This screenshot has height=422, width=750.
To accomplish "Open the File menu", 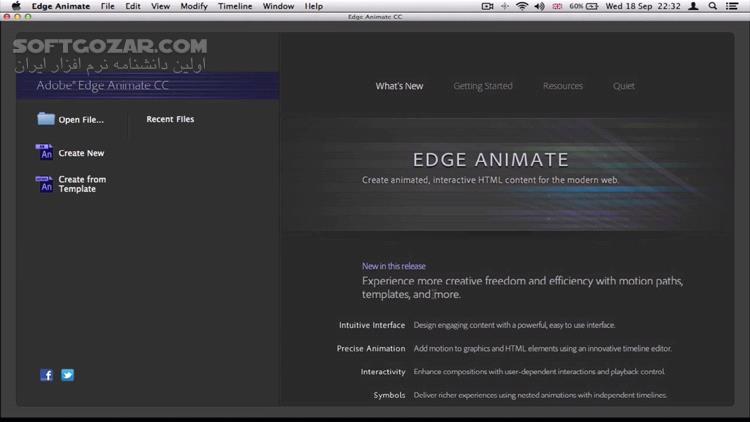I will [x=108, y=6].
